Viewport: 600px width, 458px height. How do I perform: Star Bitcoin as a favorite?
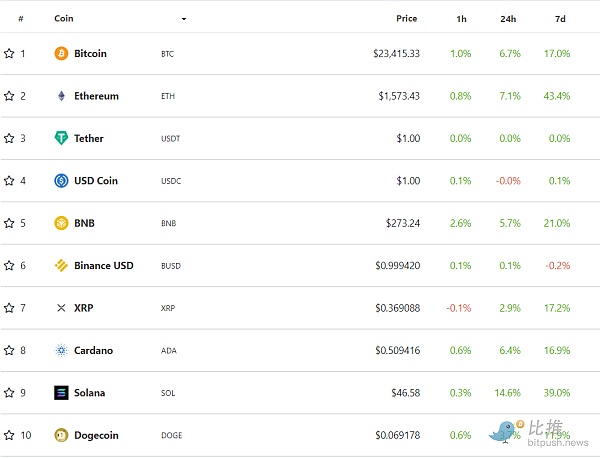click(9, 53)
